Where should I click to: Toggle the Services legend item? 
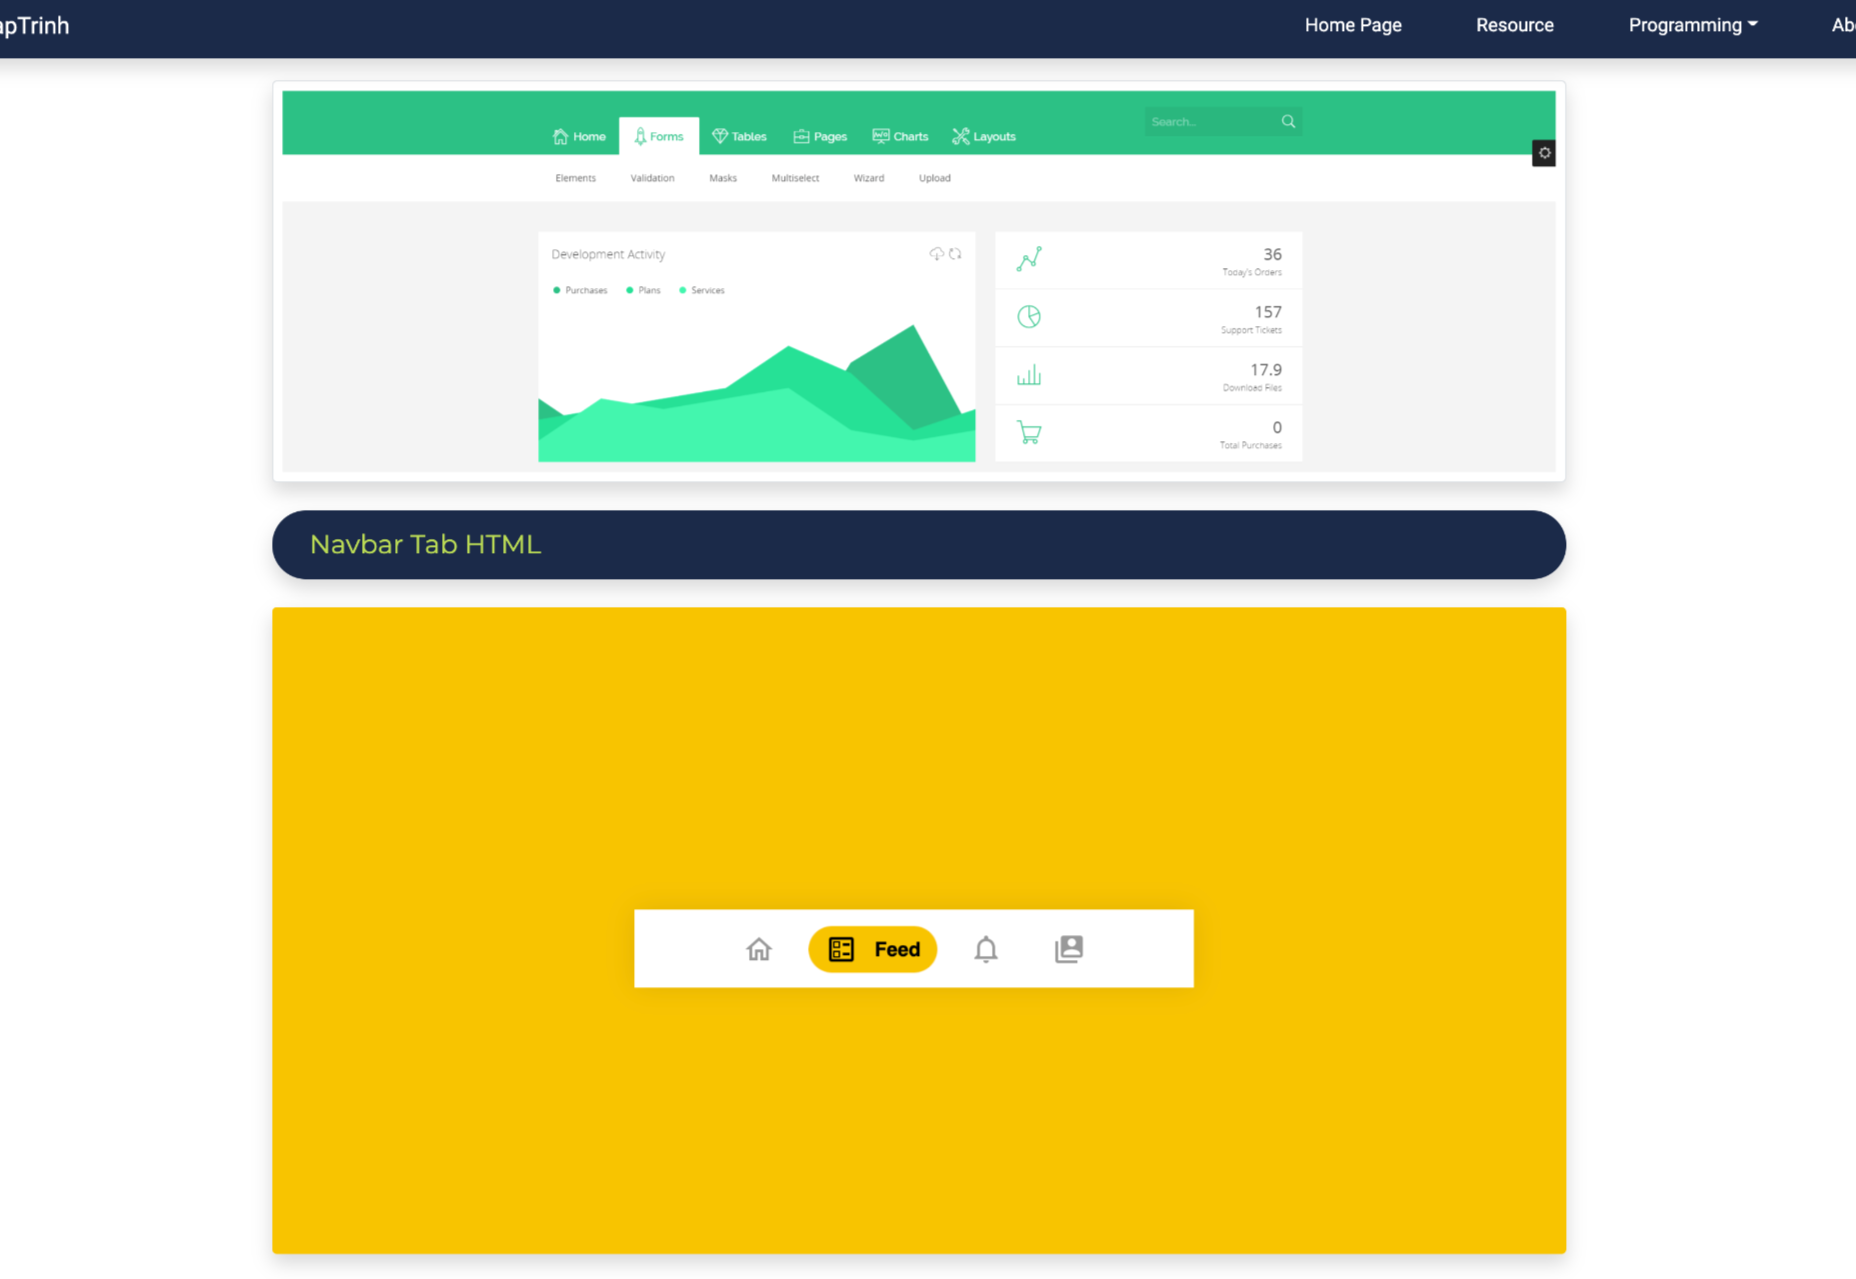click(701, 290)
